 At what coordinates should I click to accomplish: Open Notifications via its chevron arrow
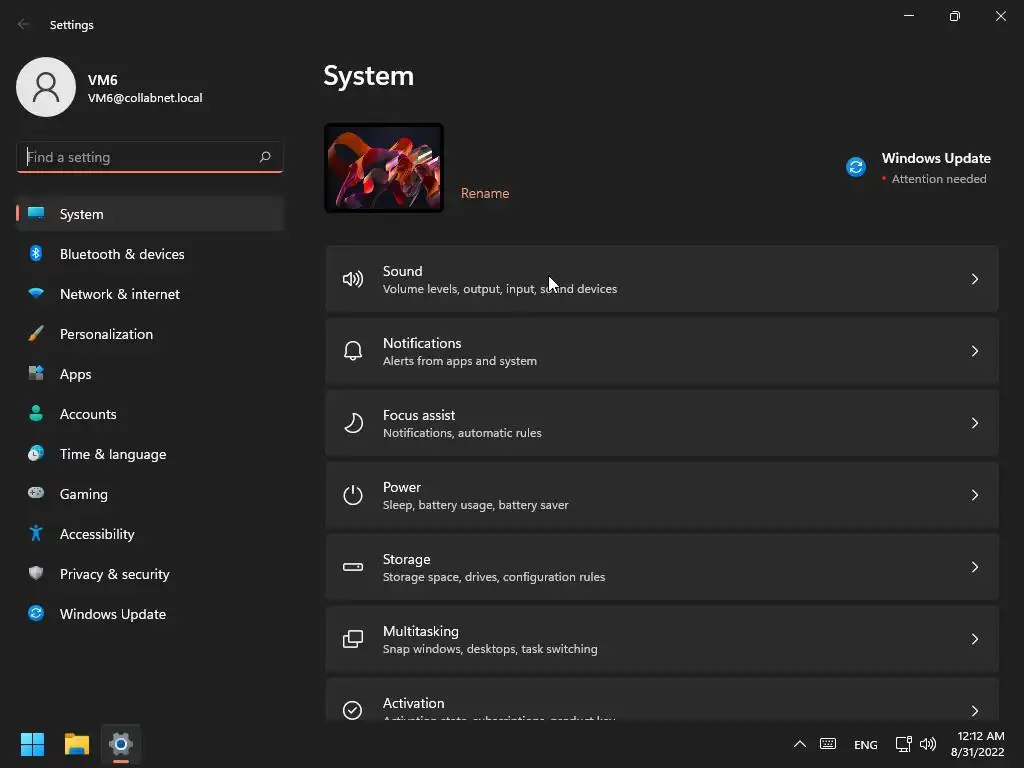click(x=974, y=351)
